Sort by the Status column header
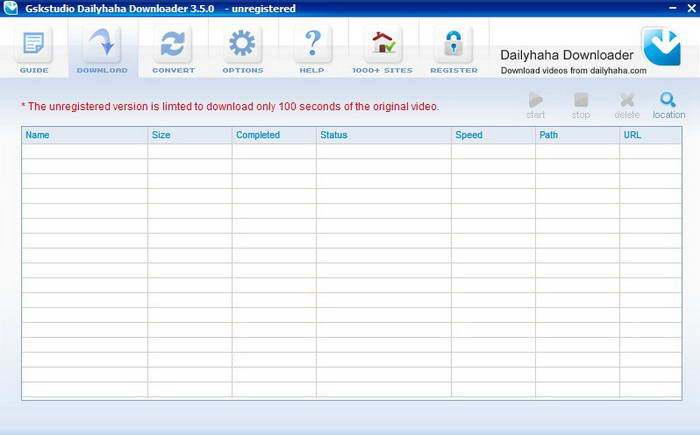The height and width of the screenshot is (435, 700). (384, 135)
